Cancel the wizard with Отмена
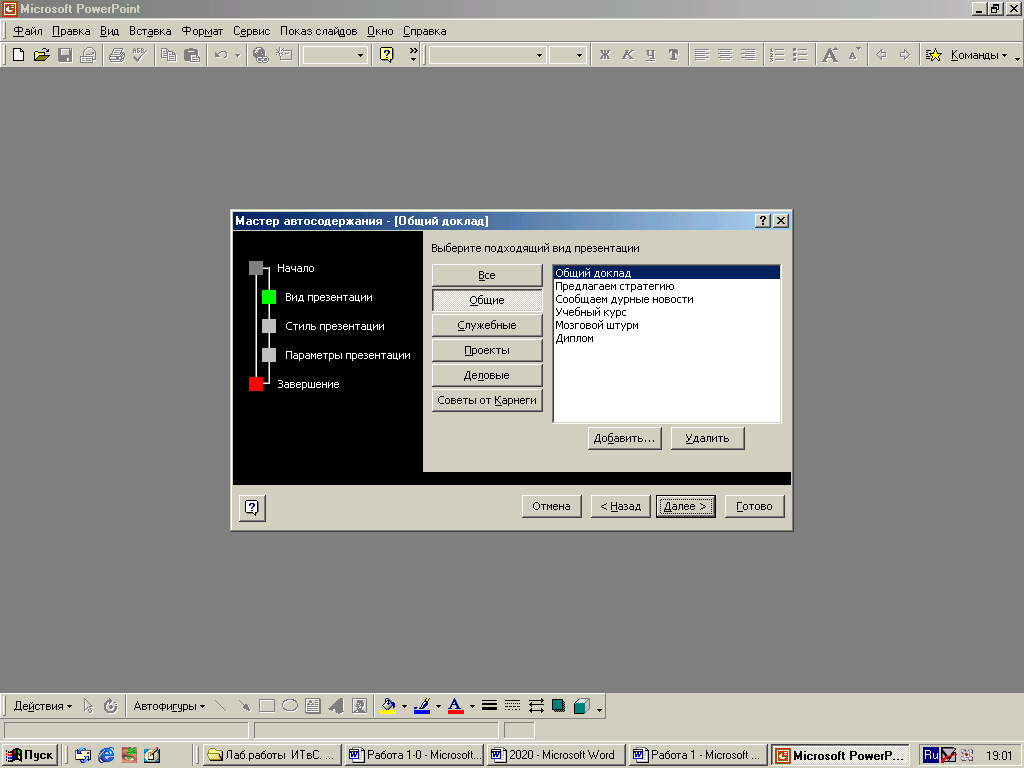1024x768 pixels. [551, 506]
